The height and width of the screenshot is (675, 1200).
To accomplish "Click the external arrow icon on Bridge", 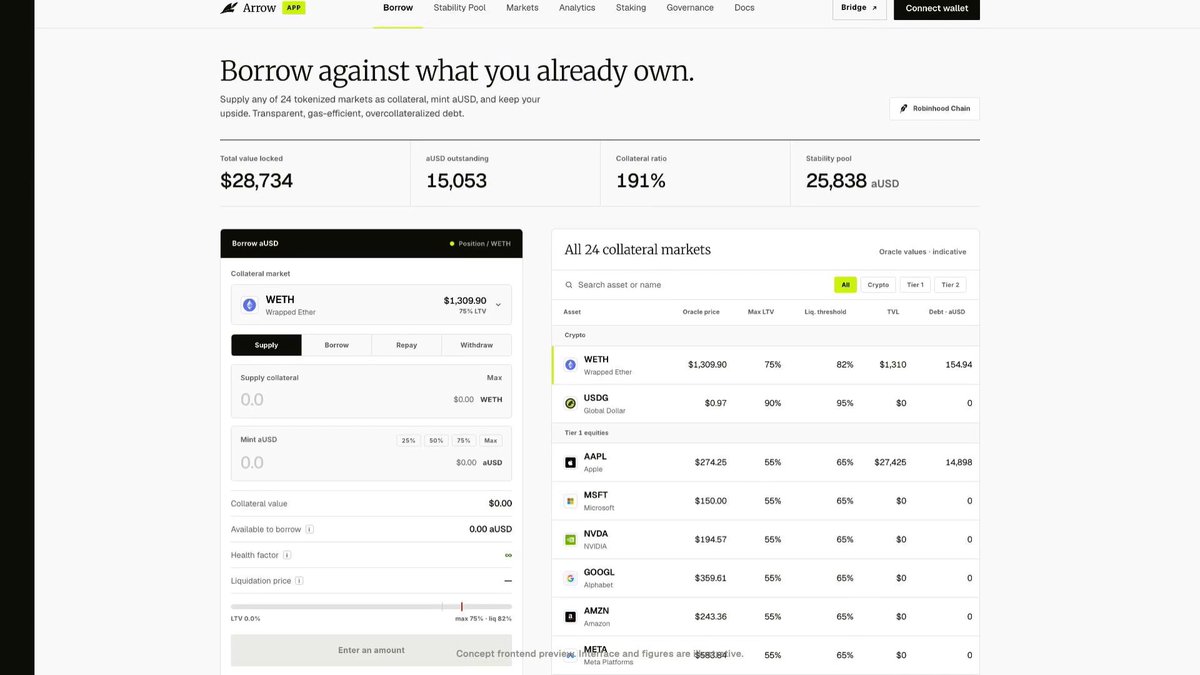I will pos(874,8).
